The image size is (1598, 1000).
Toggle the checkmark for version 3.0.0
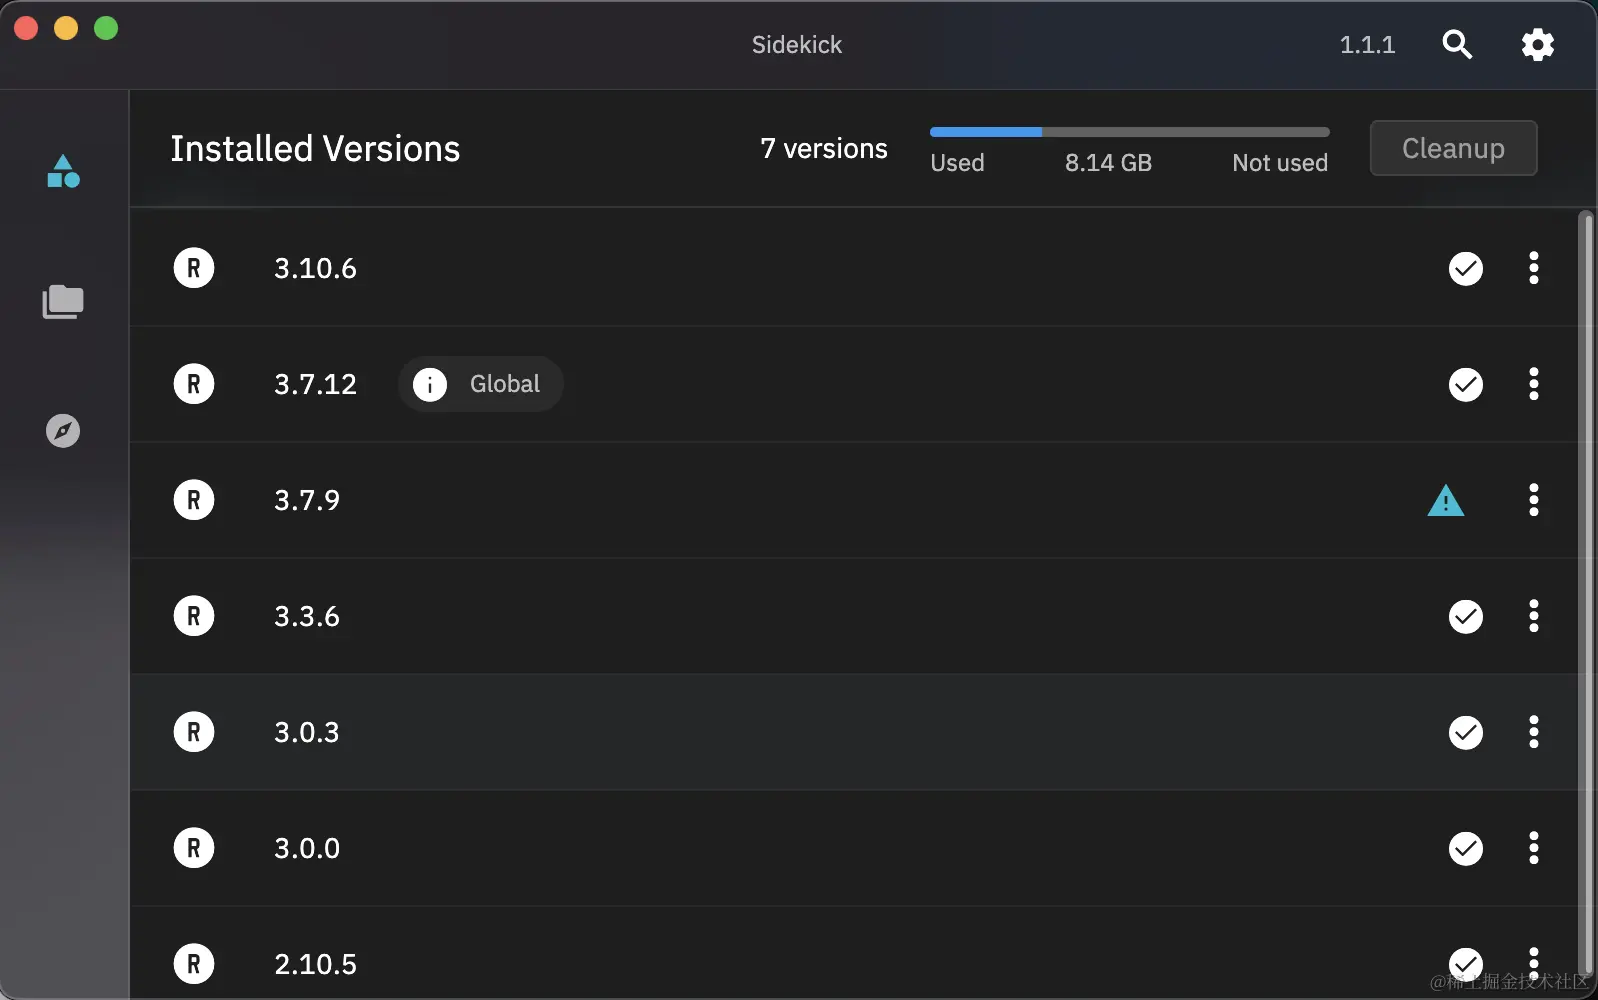(x=1465, y=849)
